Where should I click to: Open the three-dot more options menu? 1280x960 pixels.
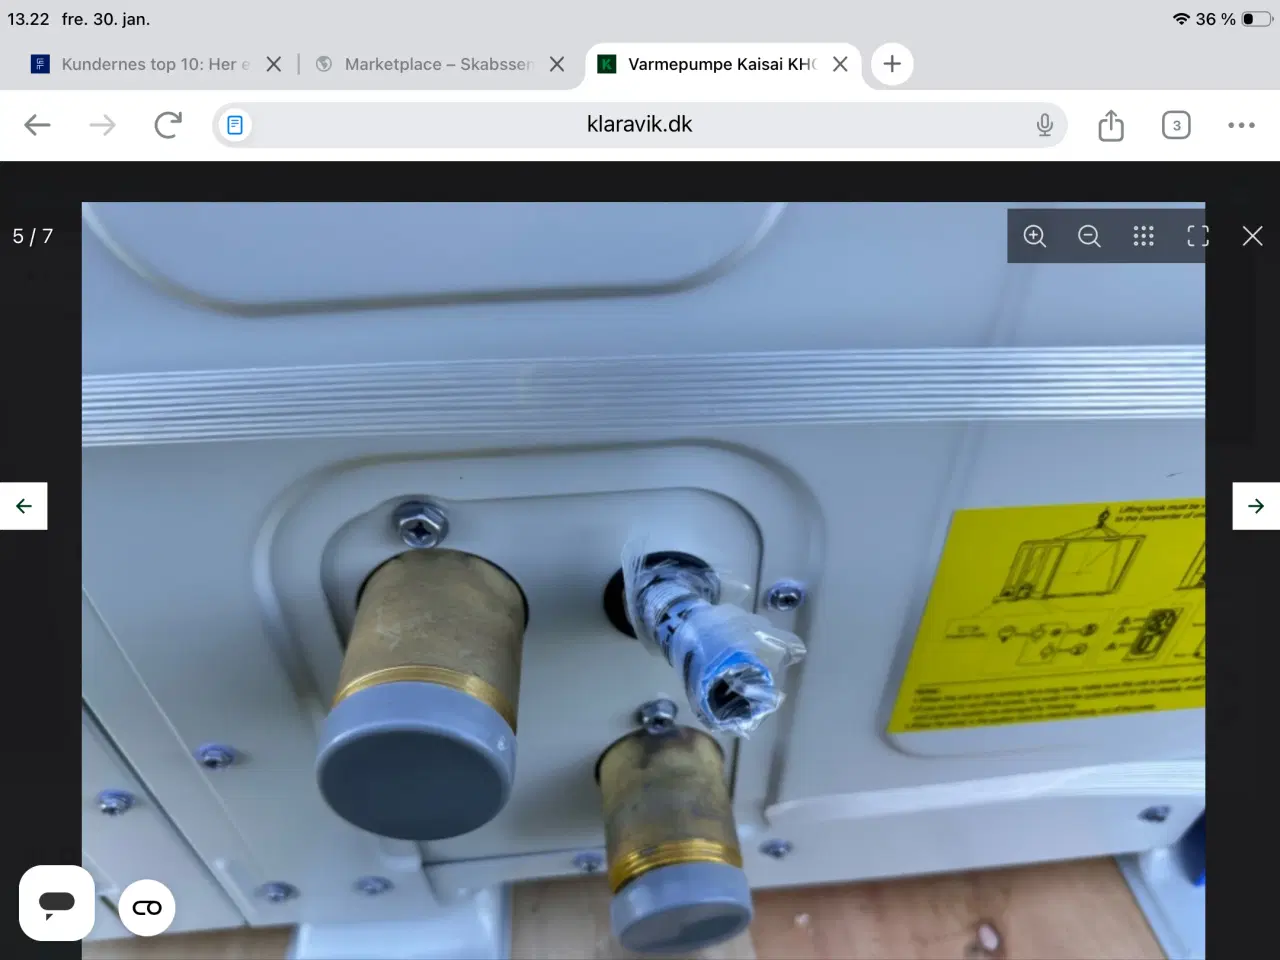(1241, 124)
